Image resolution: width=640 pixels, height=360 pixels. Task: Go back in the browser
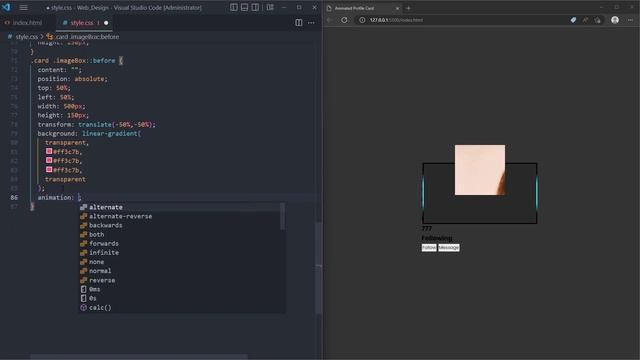[x=330, y=20]
